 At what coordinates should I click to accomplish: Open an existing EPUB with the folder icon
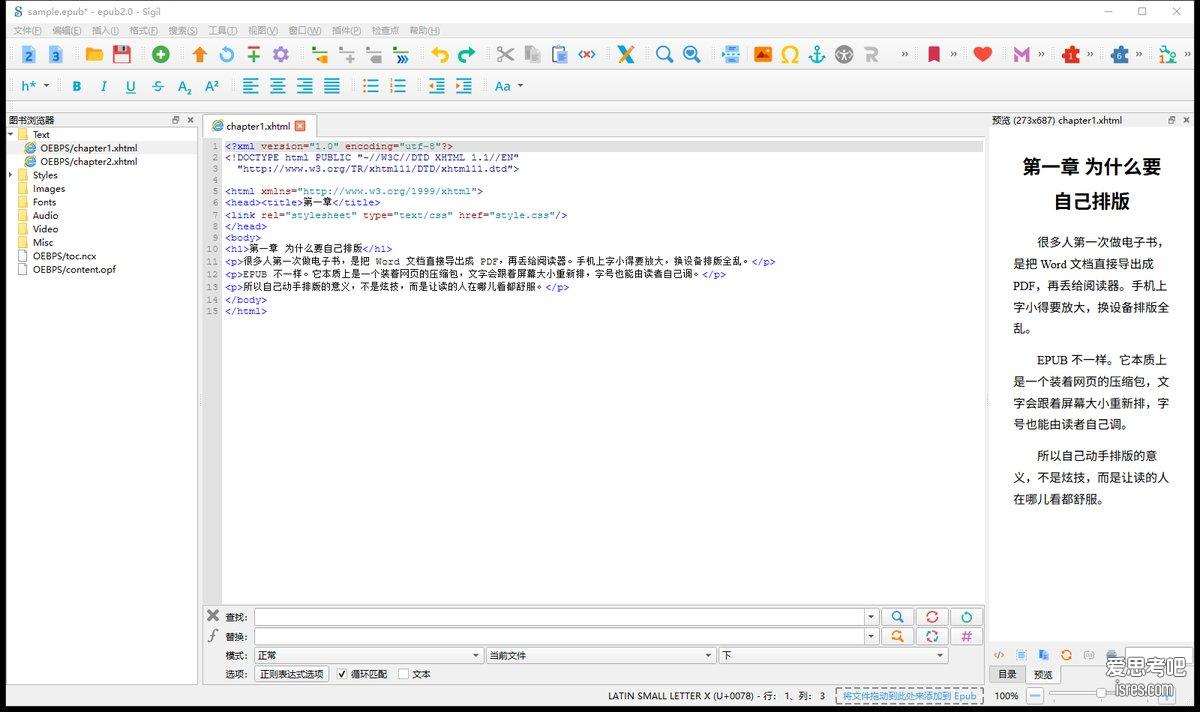click(94, 55)
